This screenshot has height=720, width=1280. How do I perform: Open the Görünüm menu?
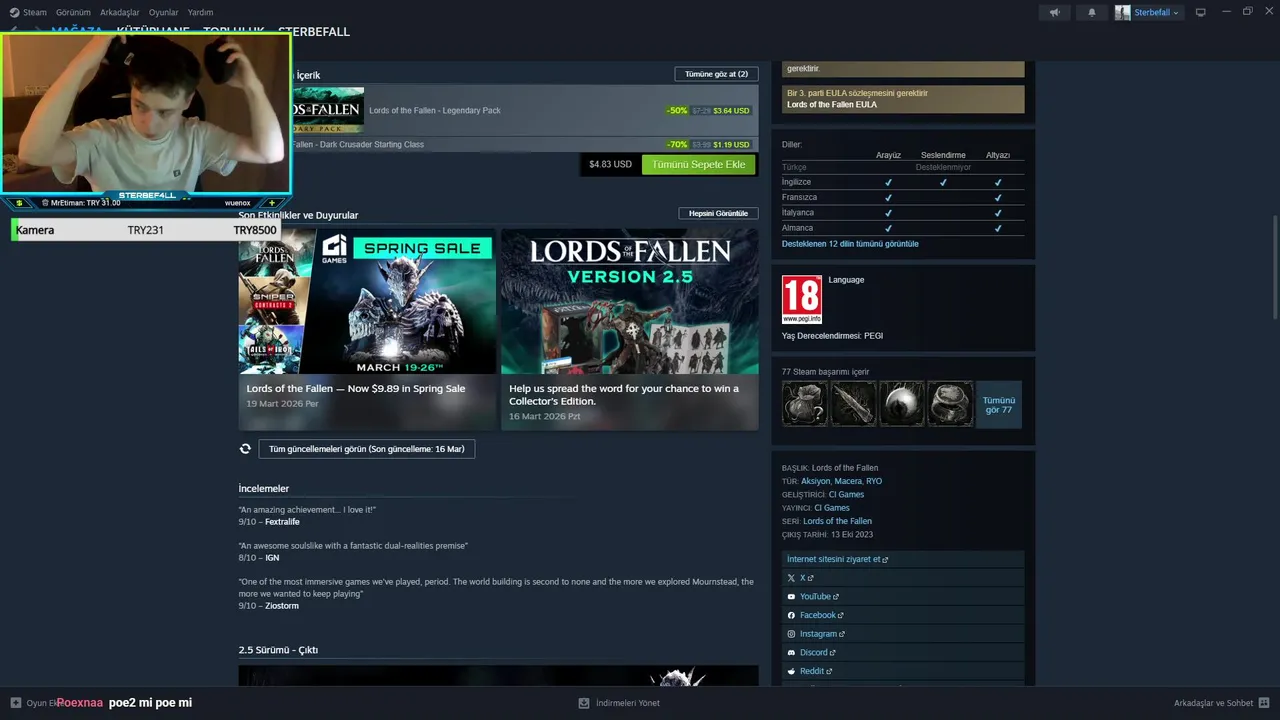pyautogui.click(x=73, y=12)
